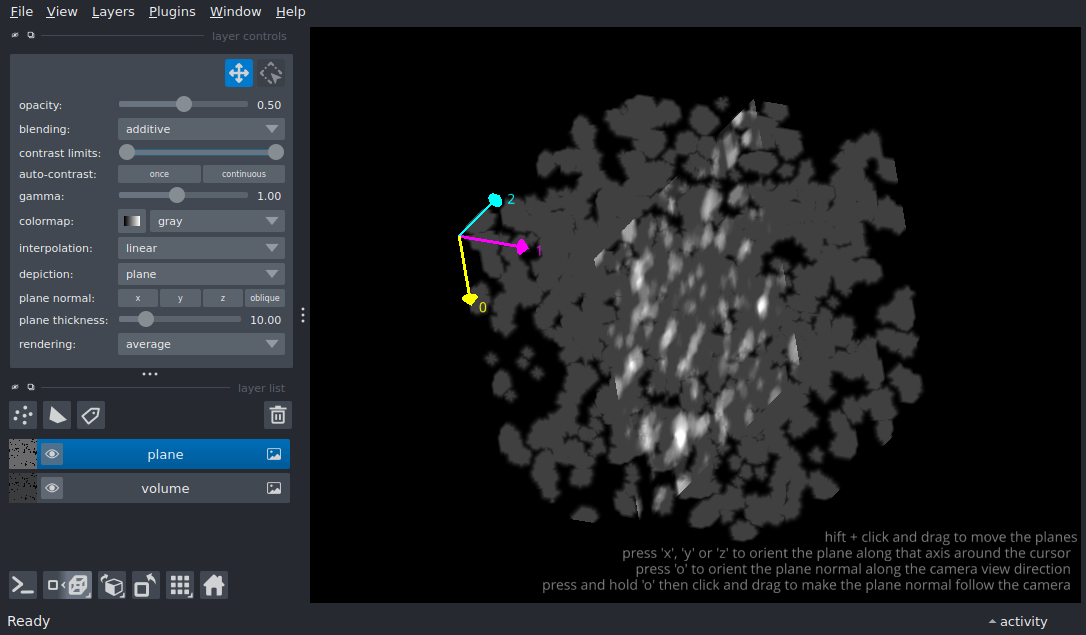Click the transpose dimensions button

coord(146,585)
